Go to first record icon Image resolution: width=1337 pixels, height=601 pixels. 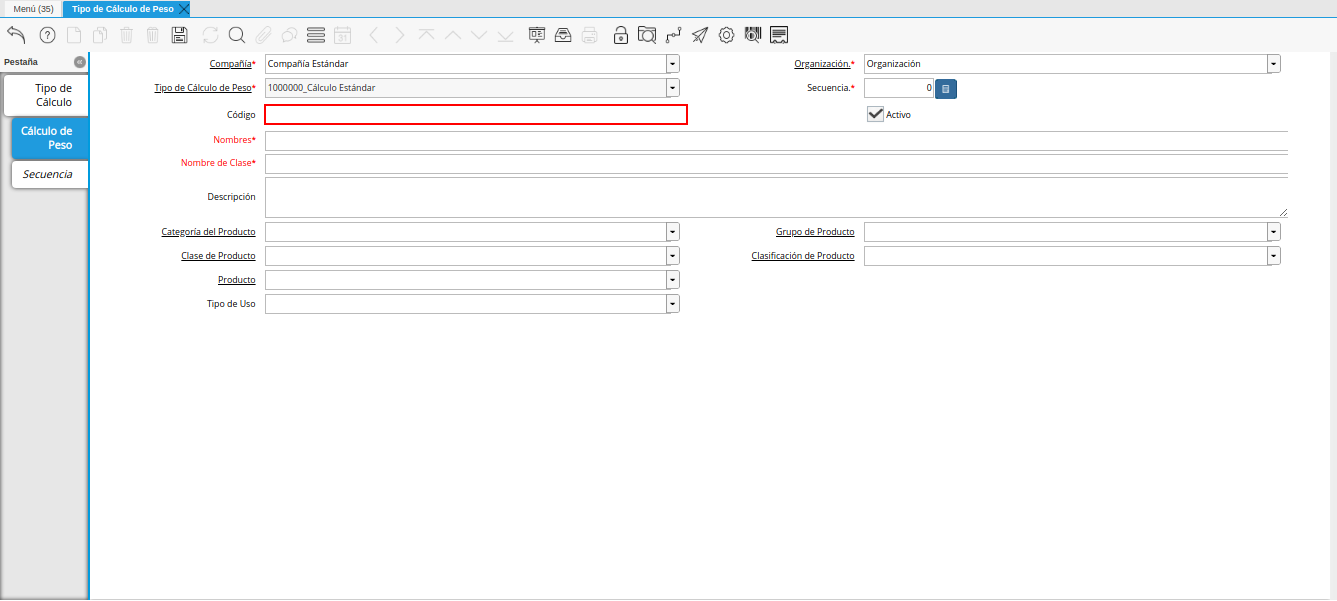point(427,35)
